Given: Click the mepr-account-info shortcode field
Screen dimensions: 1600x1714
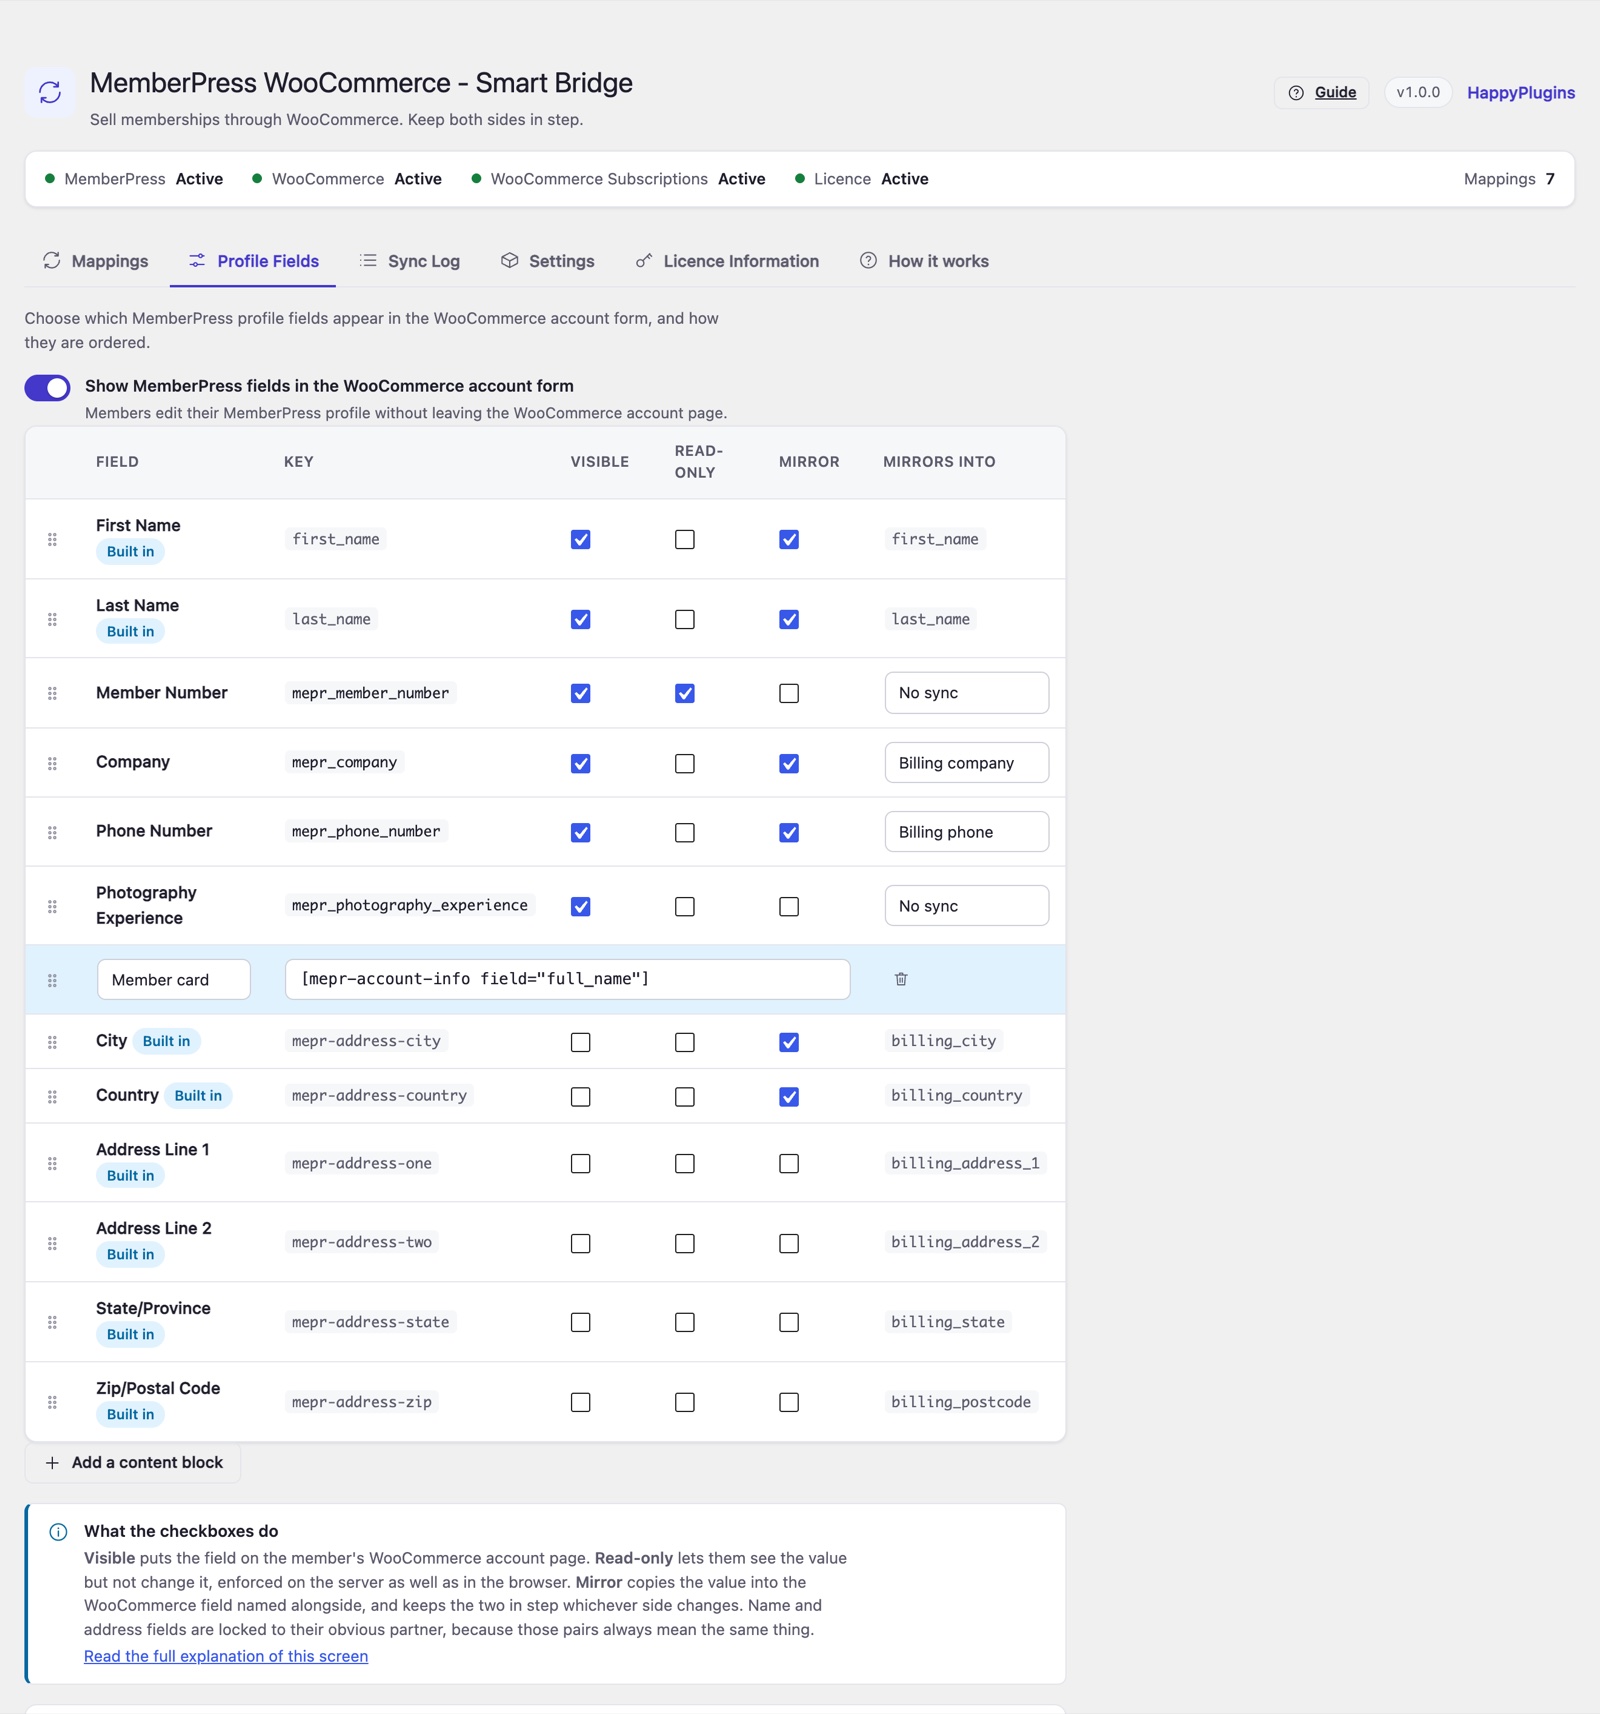Looking at the screenshot, I should click(x=567, y=979).
